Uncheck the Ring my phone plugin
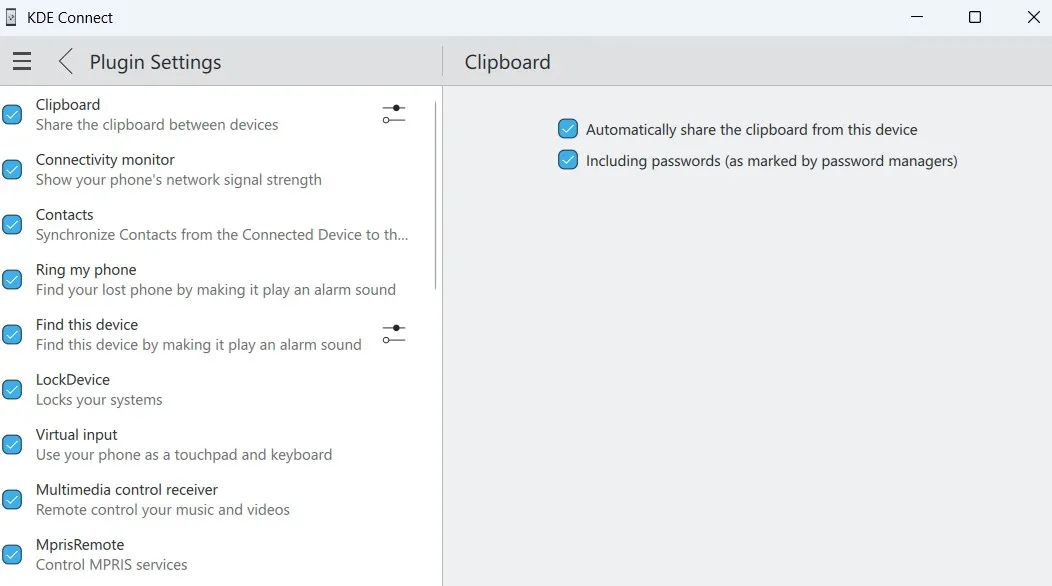 (13, 279)
